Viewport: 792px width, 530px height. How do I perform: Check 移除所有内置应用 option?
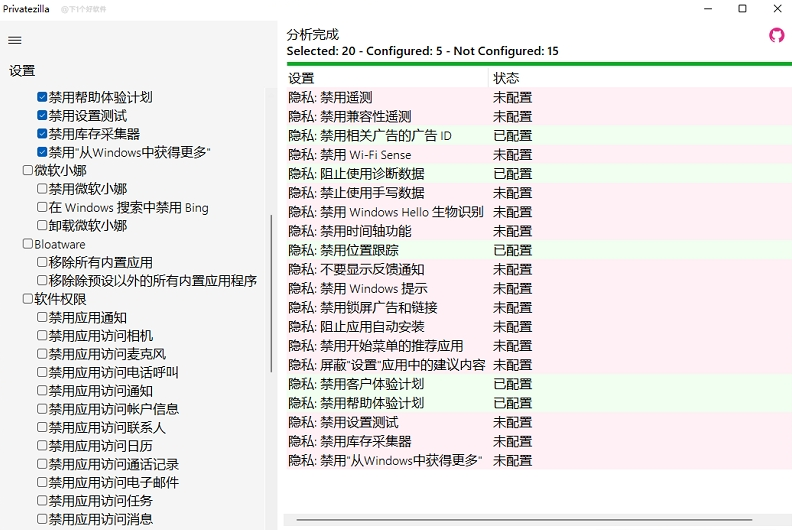click(42, 262)
